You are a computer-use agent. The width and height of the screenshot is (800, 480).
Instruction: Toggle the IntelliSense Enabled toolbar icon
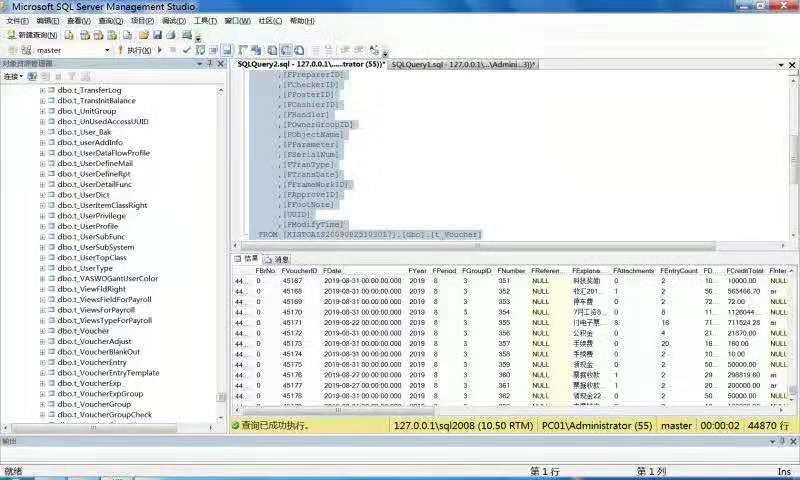pos(227,50)
